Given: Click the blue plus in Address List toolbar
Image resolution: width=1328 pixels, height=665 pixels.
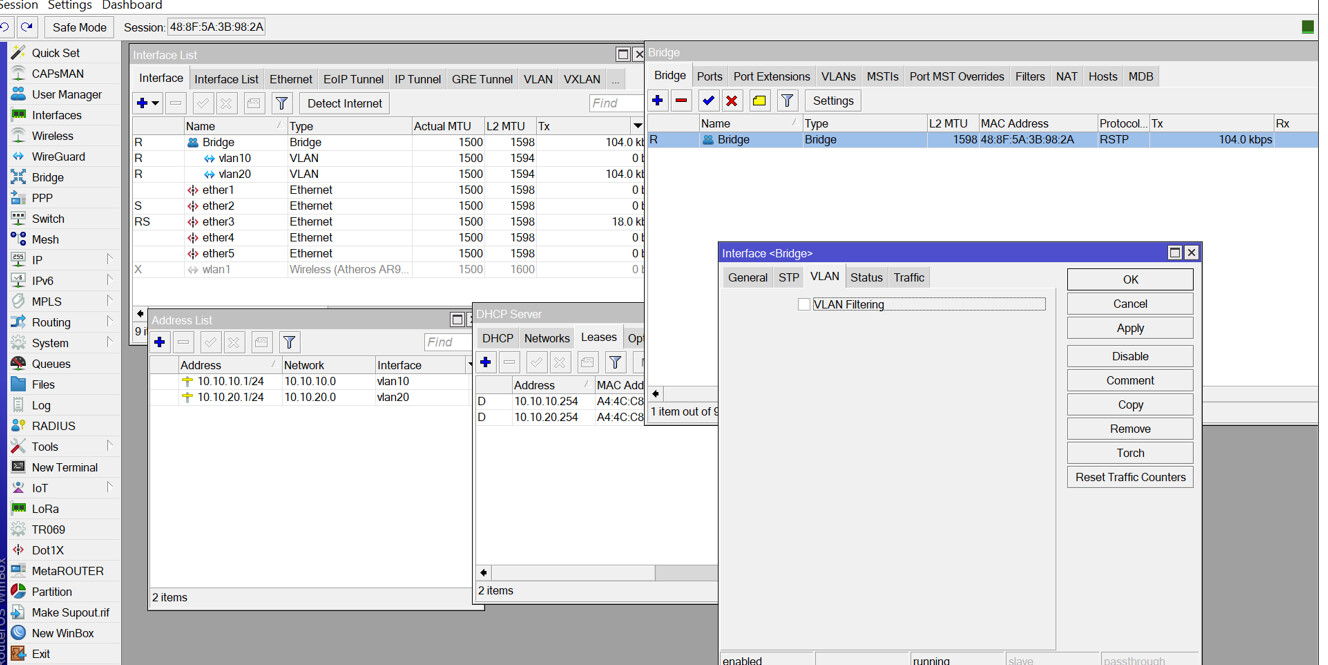Looking at the screenshot, I should 160,343.
